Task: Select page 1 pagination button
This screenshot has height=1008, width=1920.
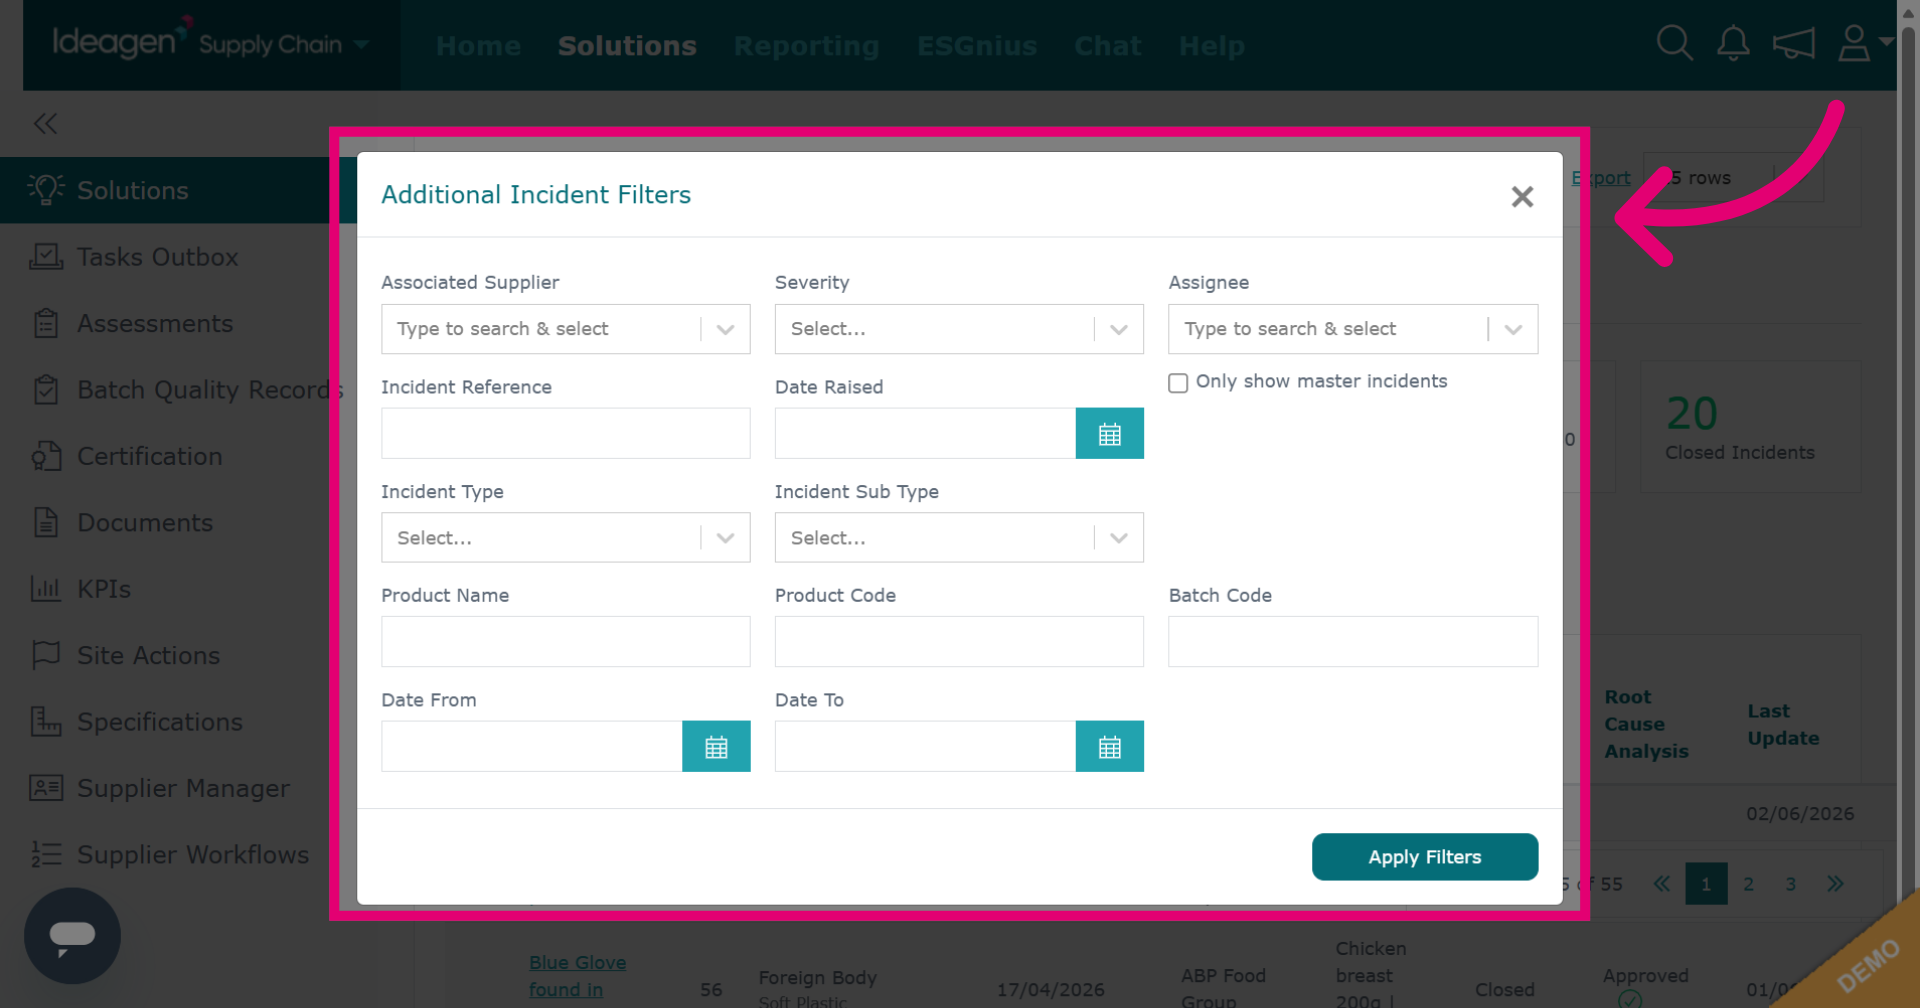Action: point(1706,884)
